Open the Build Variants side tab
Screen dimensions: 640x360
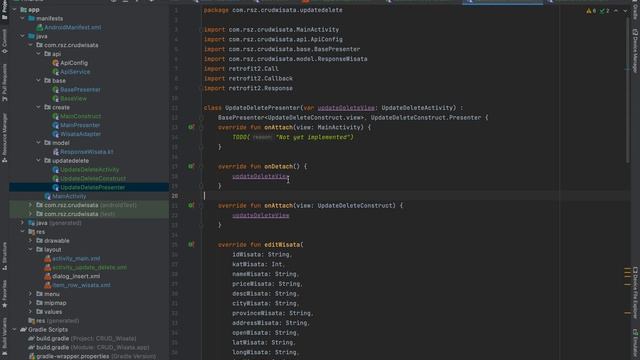(4, 337)
